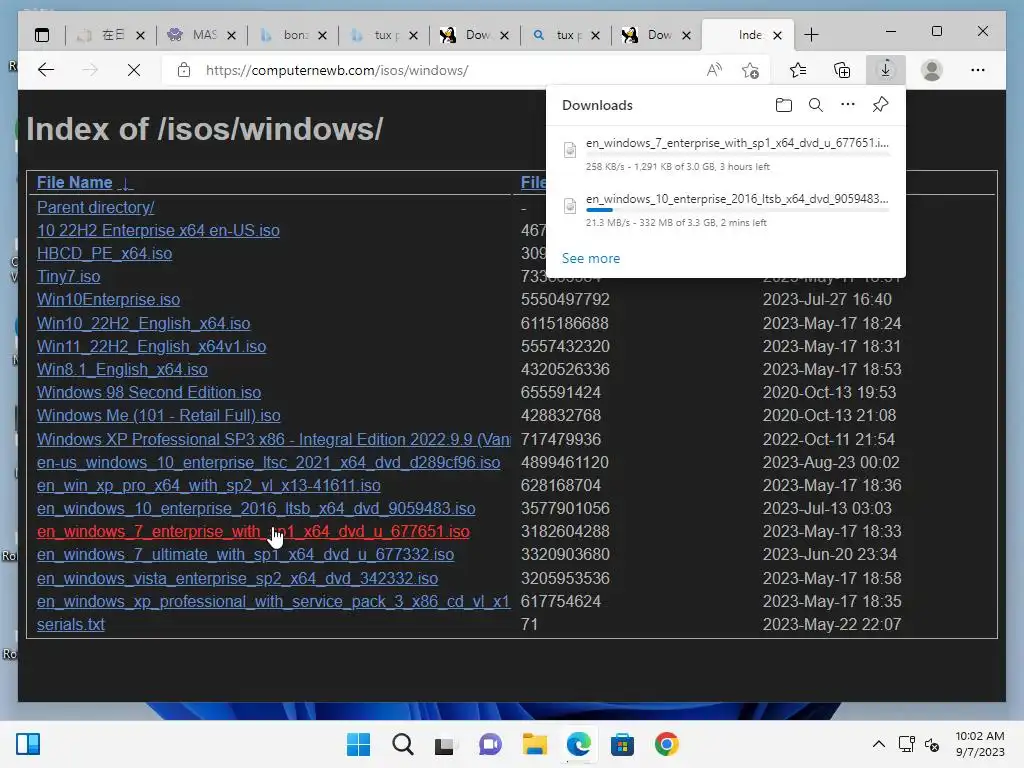
Task: Open the taskbar clock showing 10:02 AM
Action: pos(980,744)
